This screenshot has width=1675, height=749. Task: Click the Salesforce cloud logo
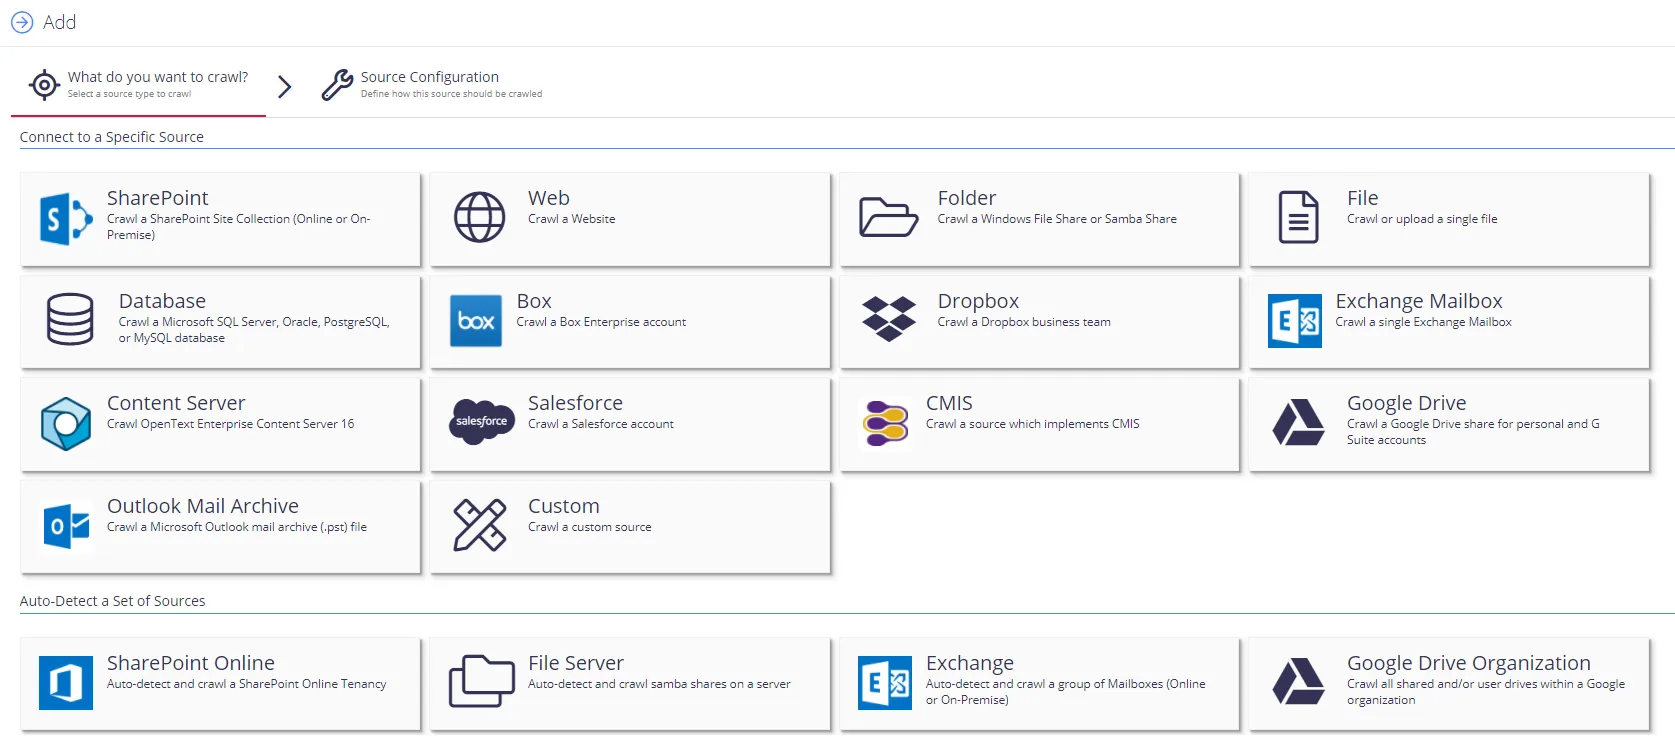pos(481,422)
